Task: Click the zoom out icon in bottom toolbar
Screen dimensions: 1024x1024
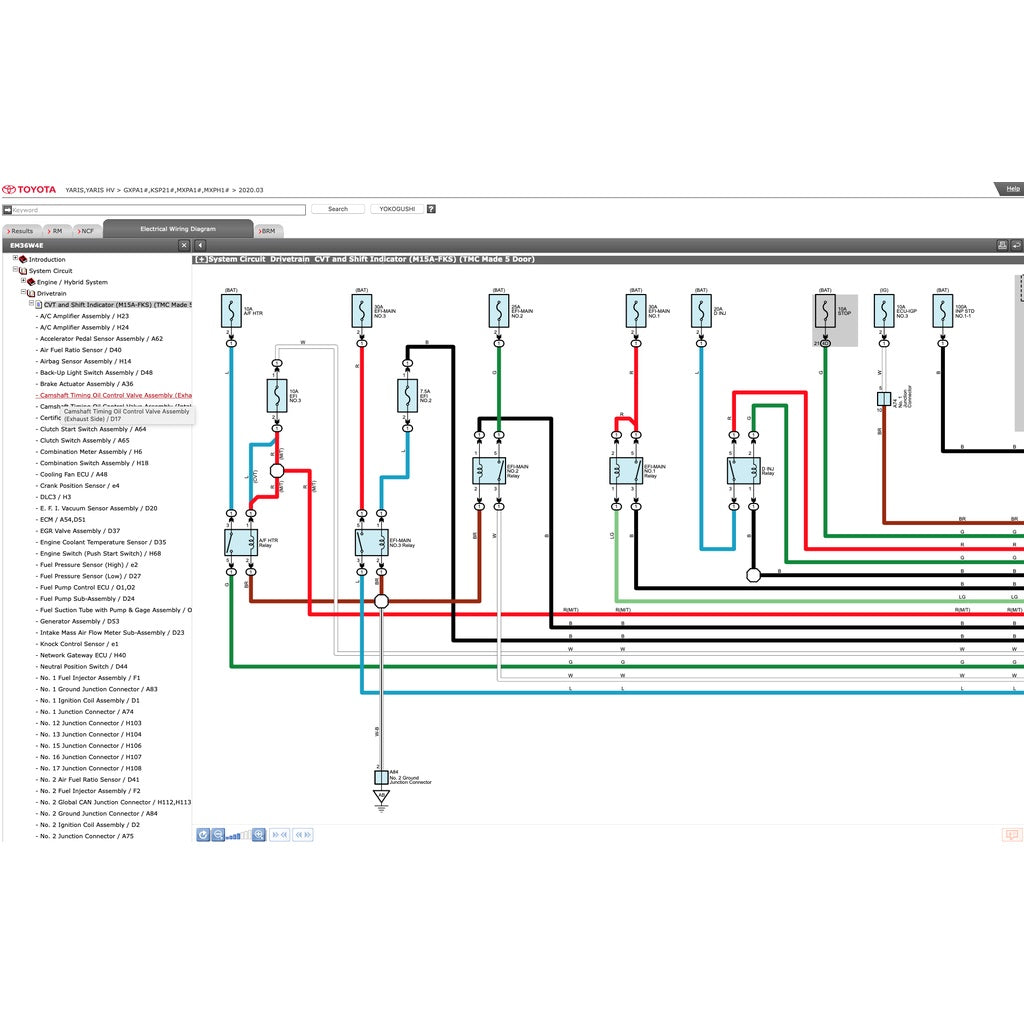Action: pos(218,835)
